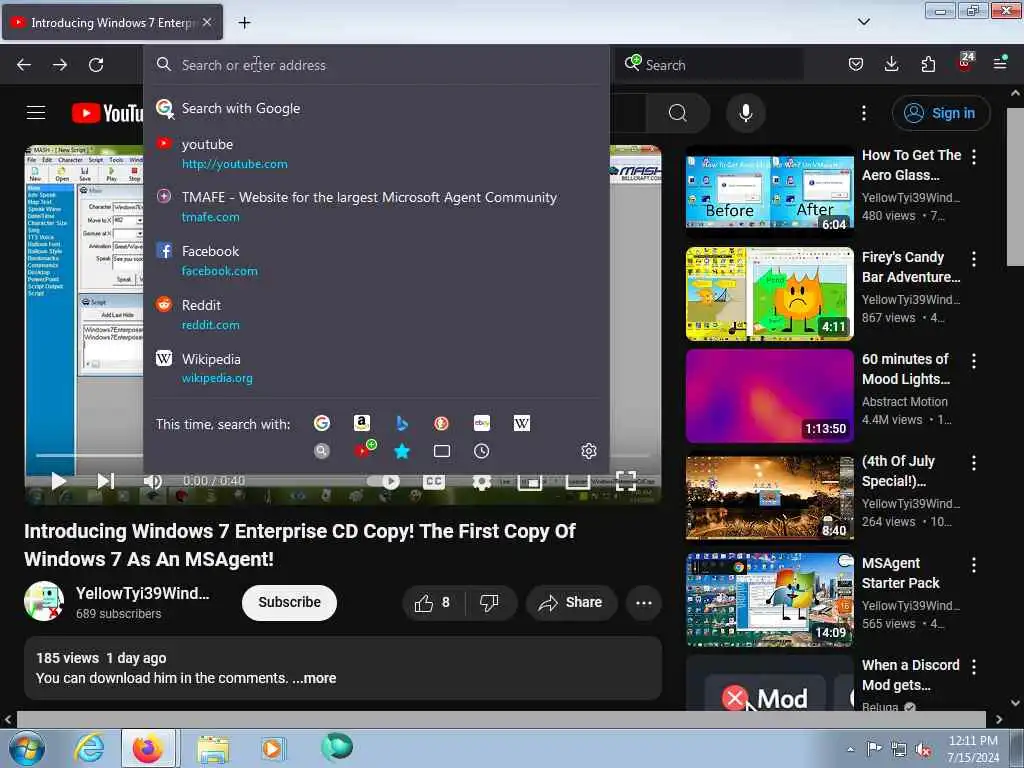Toggle the autoplay switch
The width and height of the screenshot is (1024, 768).
click(383, 481)
